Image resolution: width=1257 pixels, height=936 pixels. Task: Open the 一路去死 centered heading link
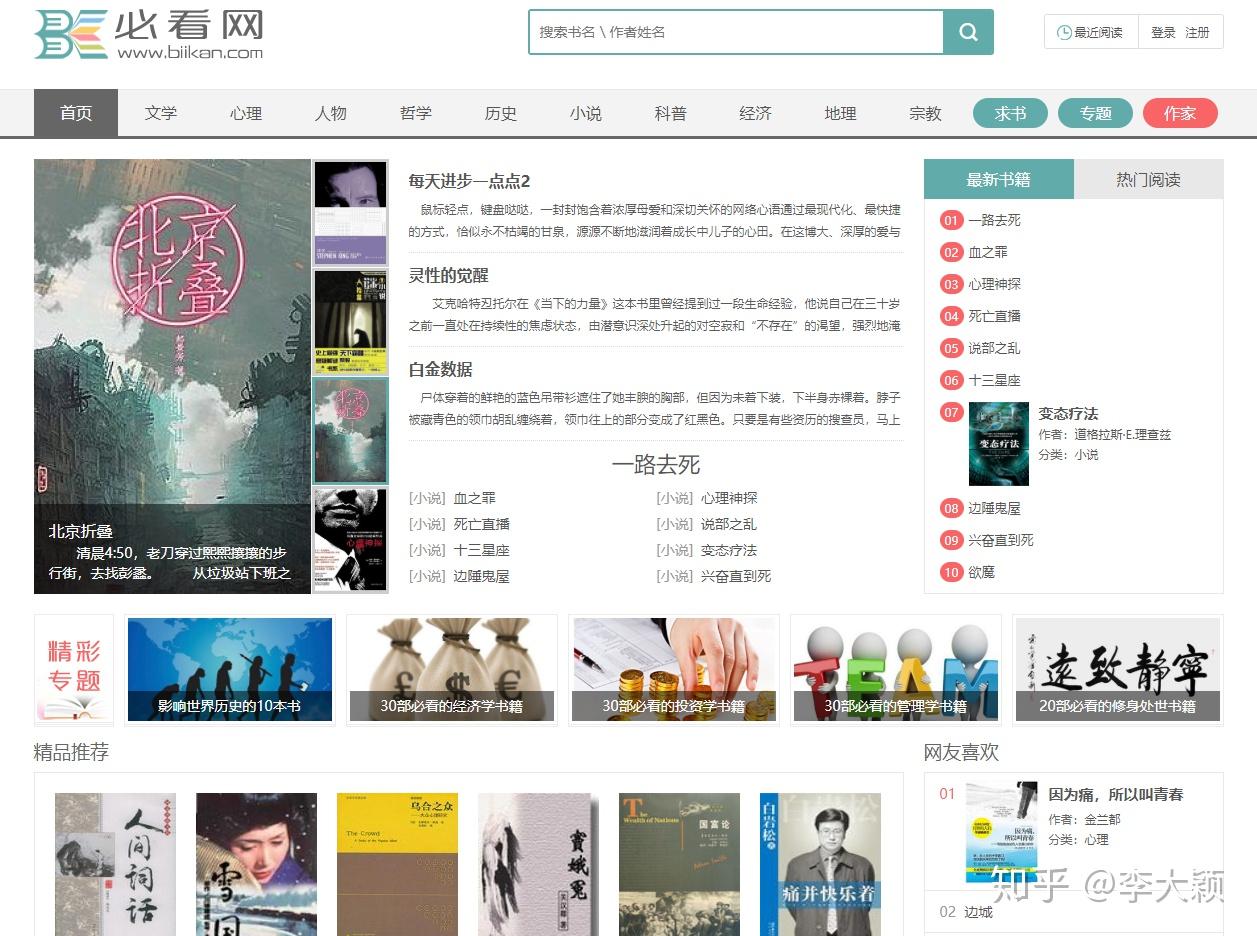(x=655, y=464)
